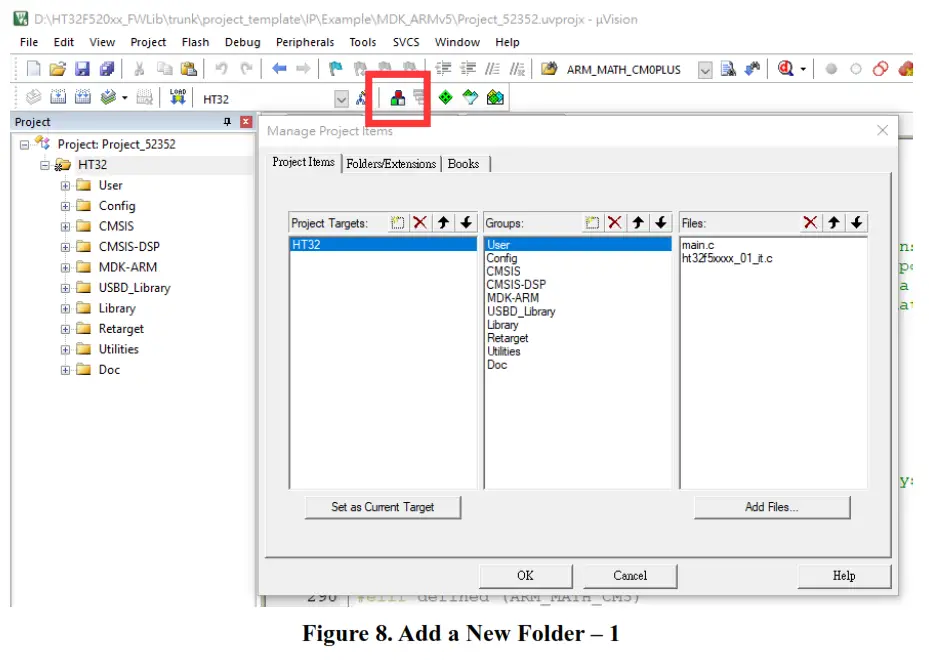
Task: Switch to the Books tab
Action: coord(463,164)
